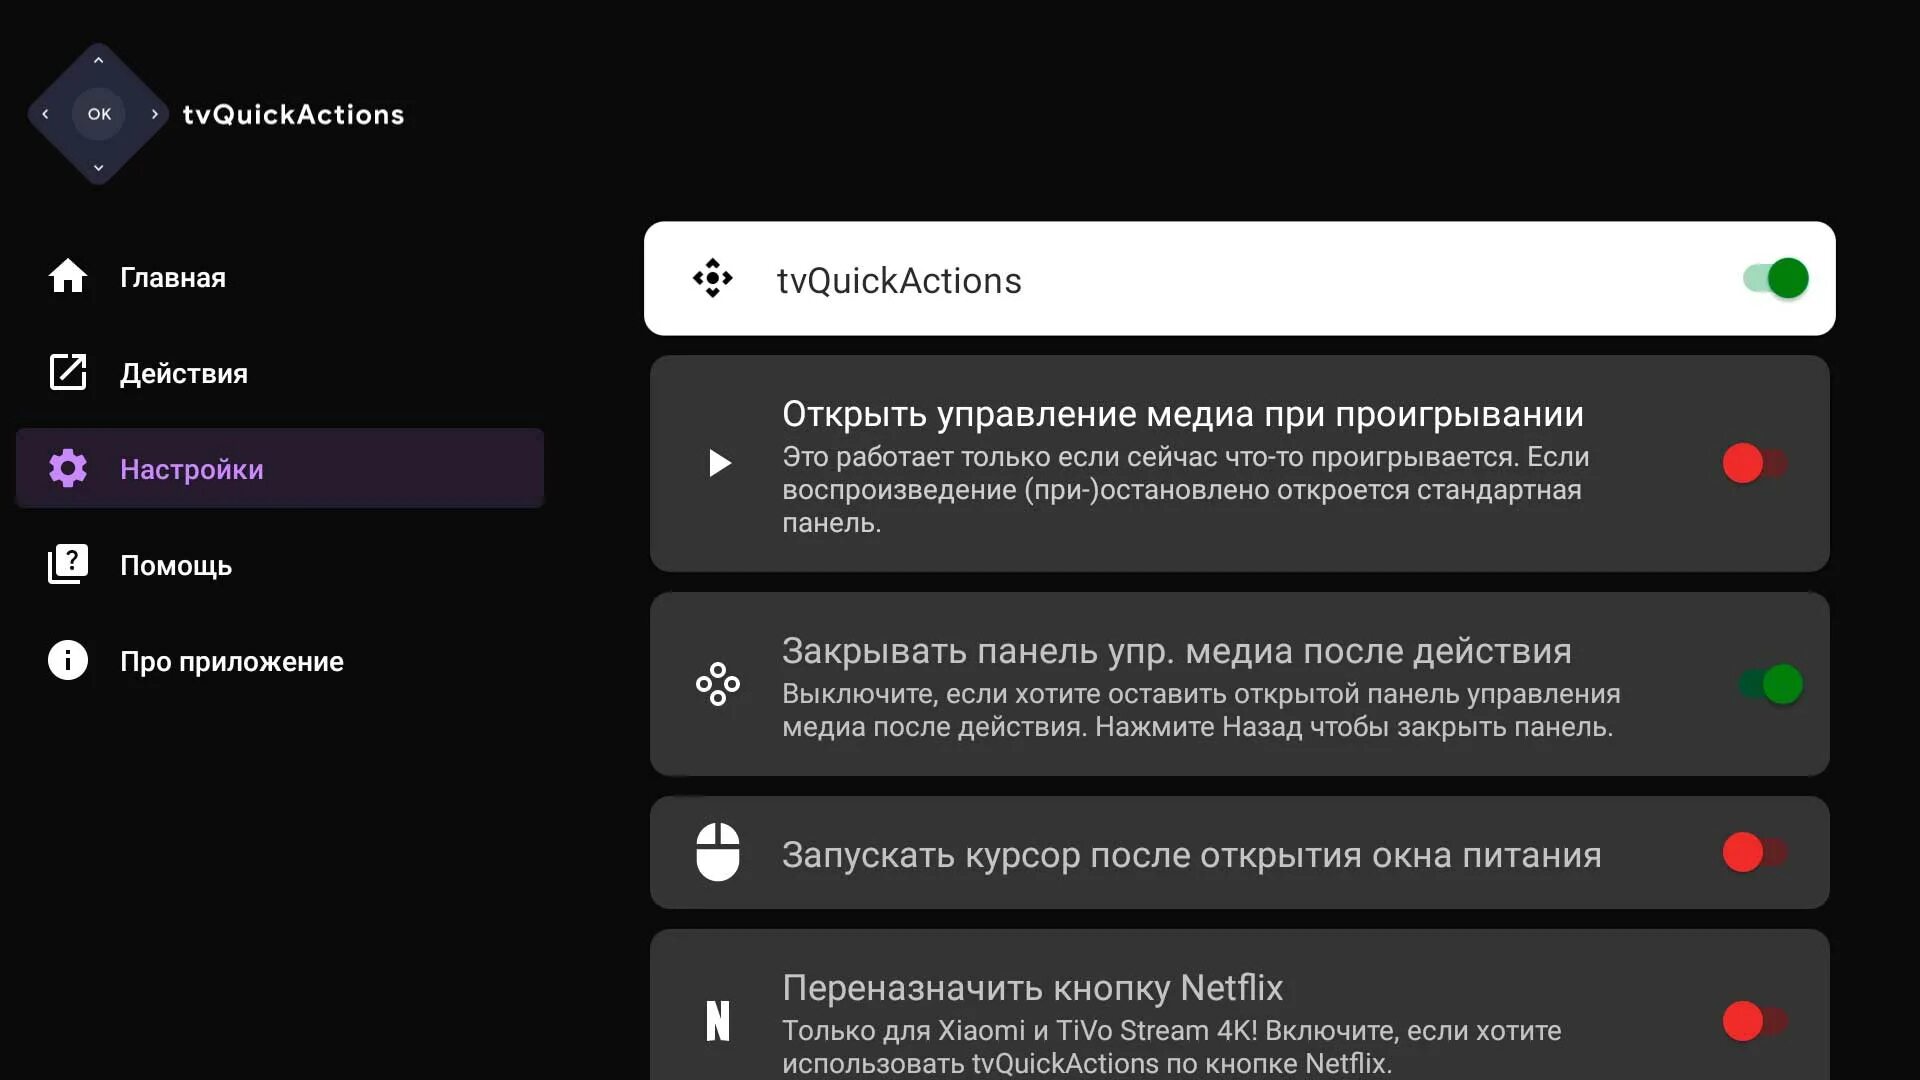Viewport: 1920px width, 1080px height.
Task: Click the tvQuickActions D-pad logo
Action: click(98, 114)
